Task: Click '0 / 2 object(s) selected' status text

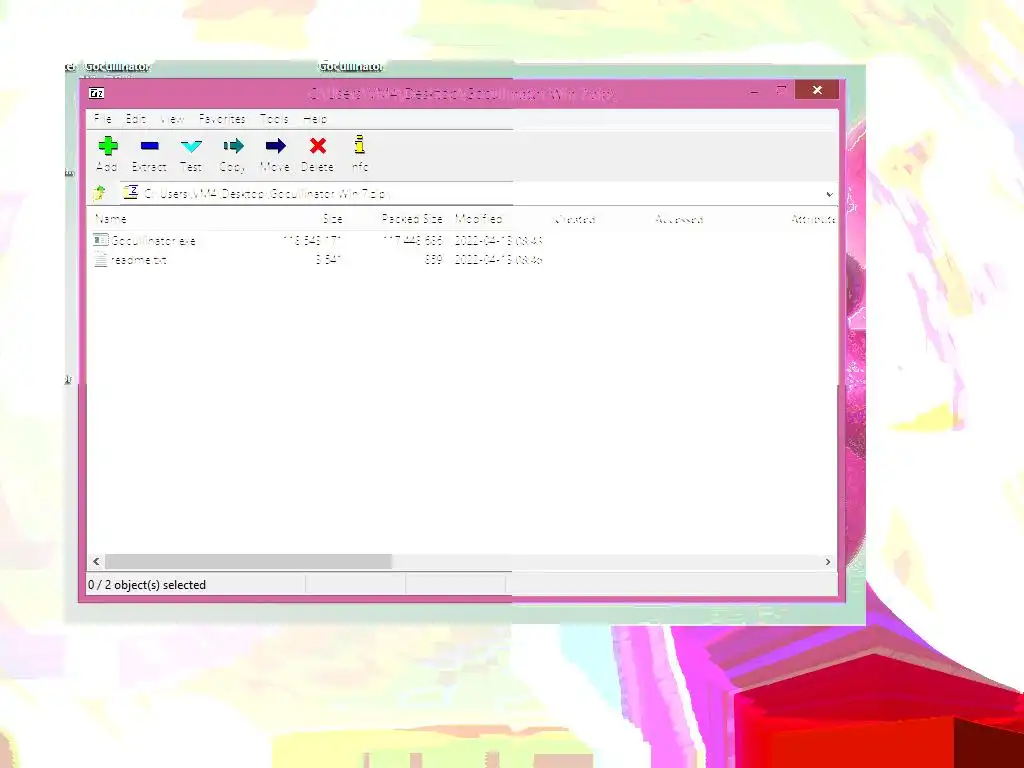Action: [147, 584]
